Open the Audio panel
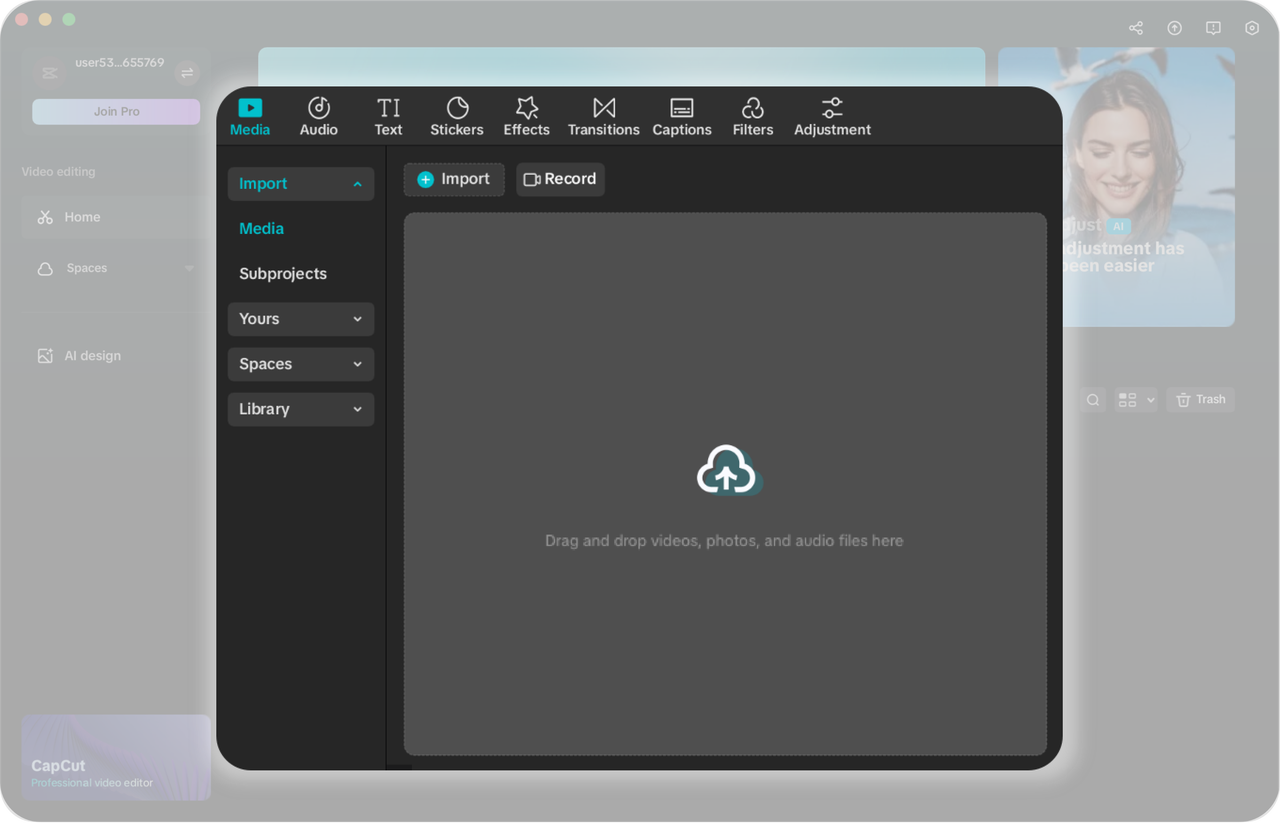Image resolution: width=1280 pixels, height=823 pixels. point(318,115)
